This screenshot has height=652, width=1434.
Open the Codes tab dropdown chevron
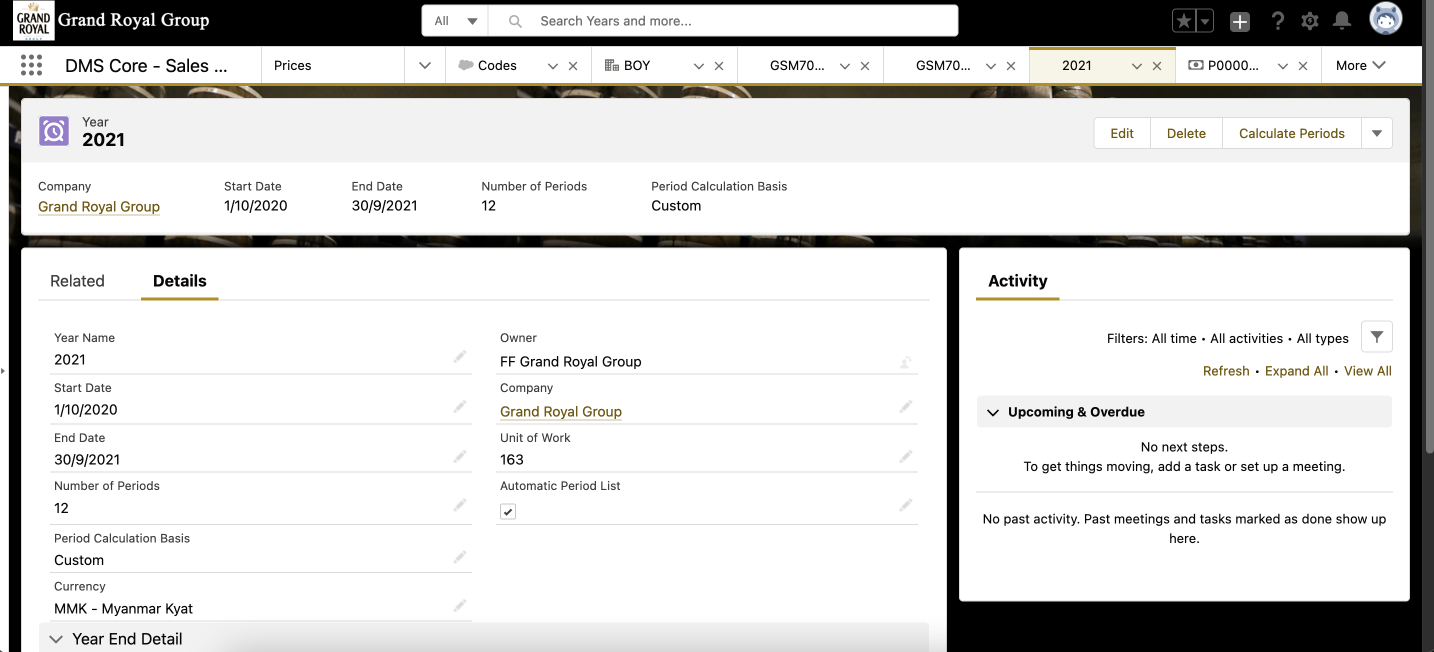[x=552, y=66]
